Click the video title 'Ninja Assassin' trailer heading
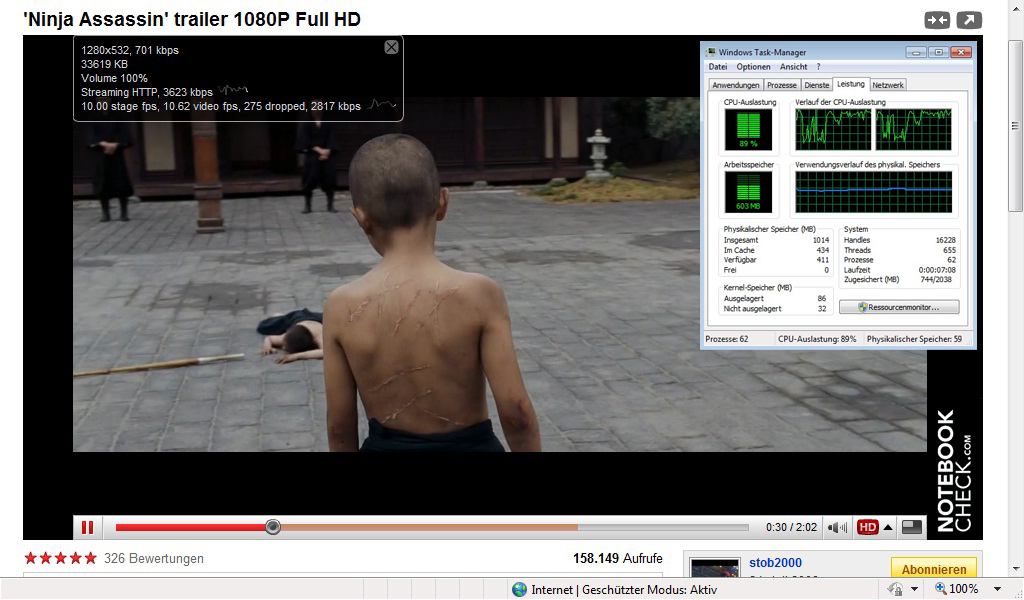 click(192, 20)
